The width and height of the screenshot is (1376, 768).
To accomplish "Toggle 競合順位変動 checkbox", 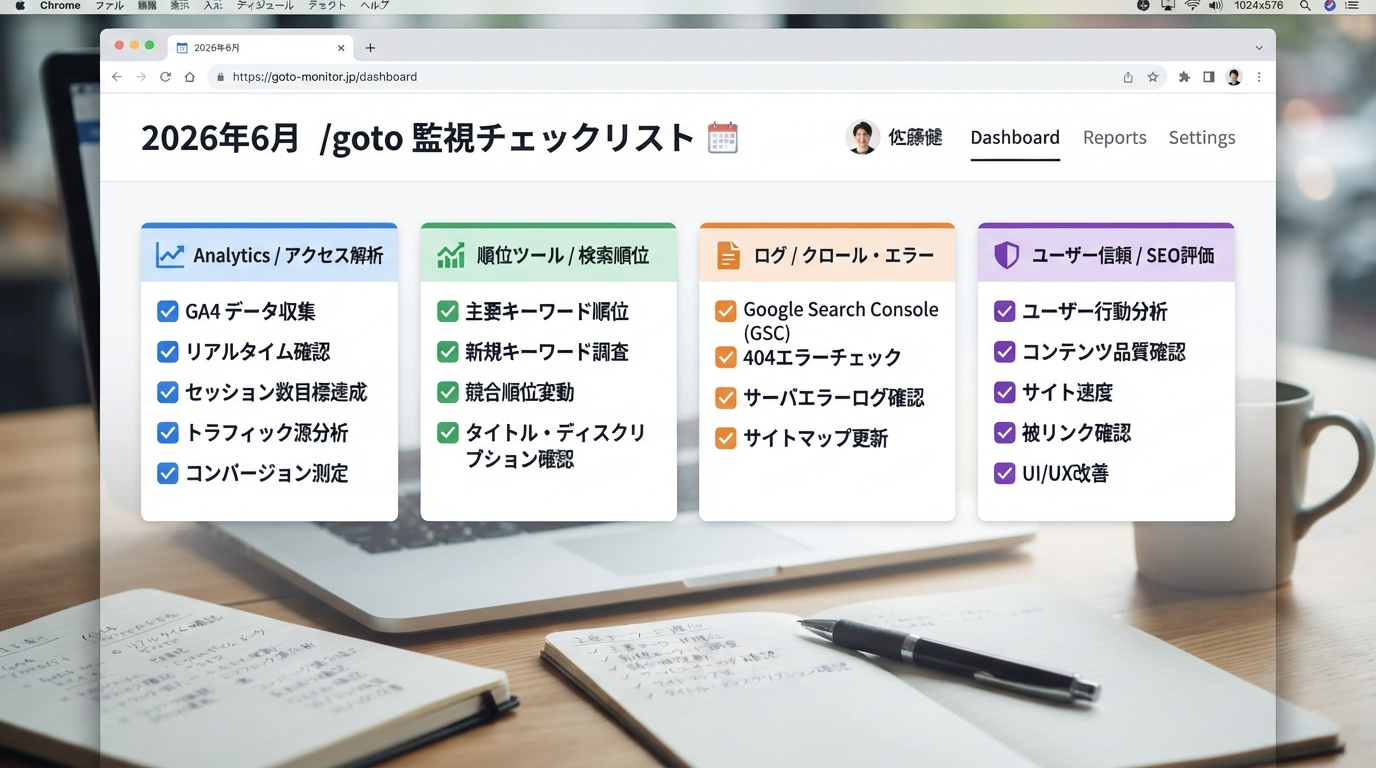I will pos(448,393).
